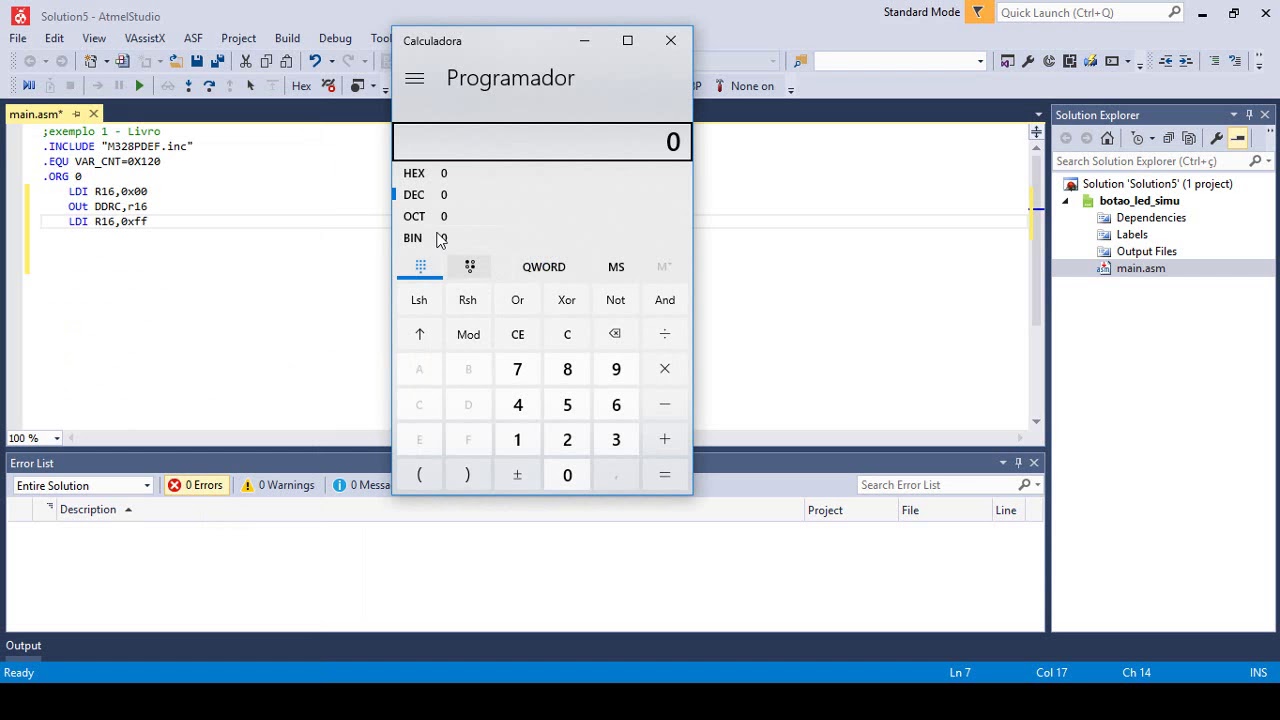This screenshot has height=720, width=1280.
Task: Click the backspace key in Calculator
Action: click(615, 334)
